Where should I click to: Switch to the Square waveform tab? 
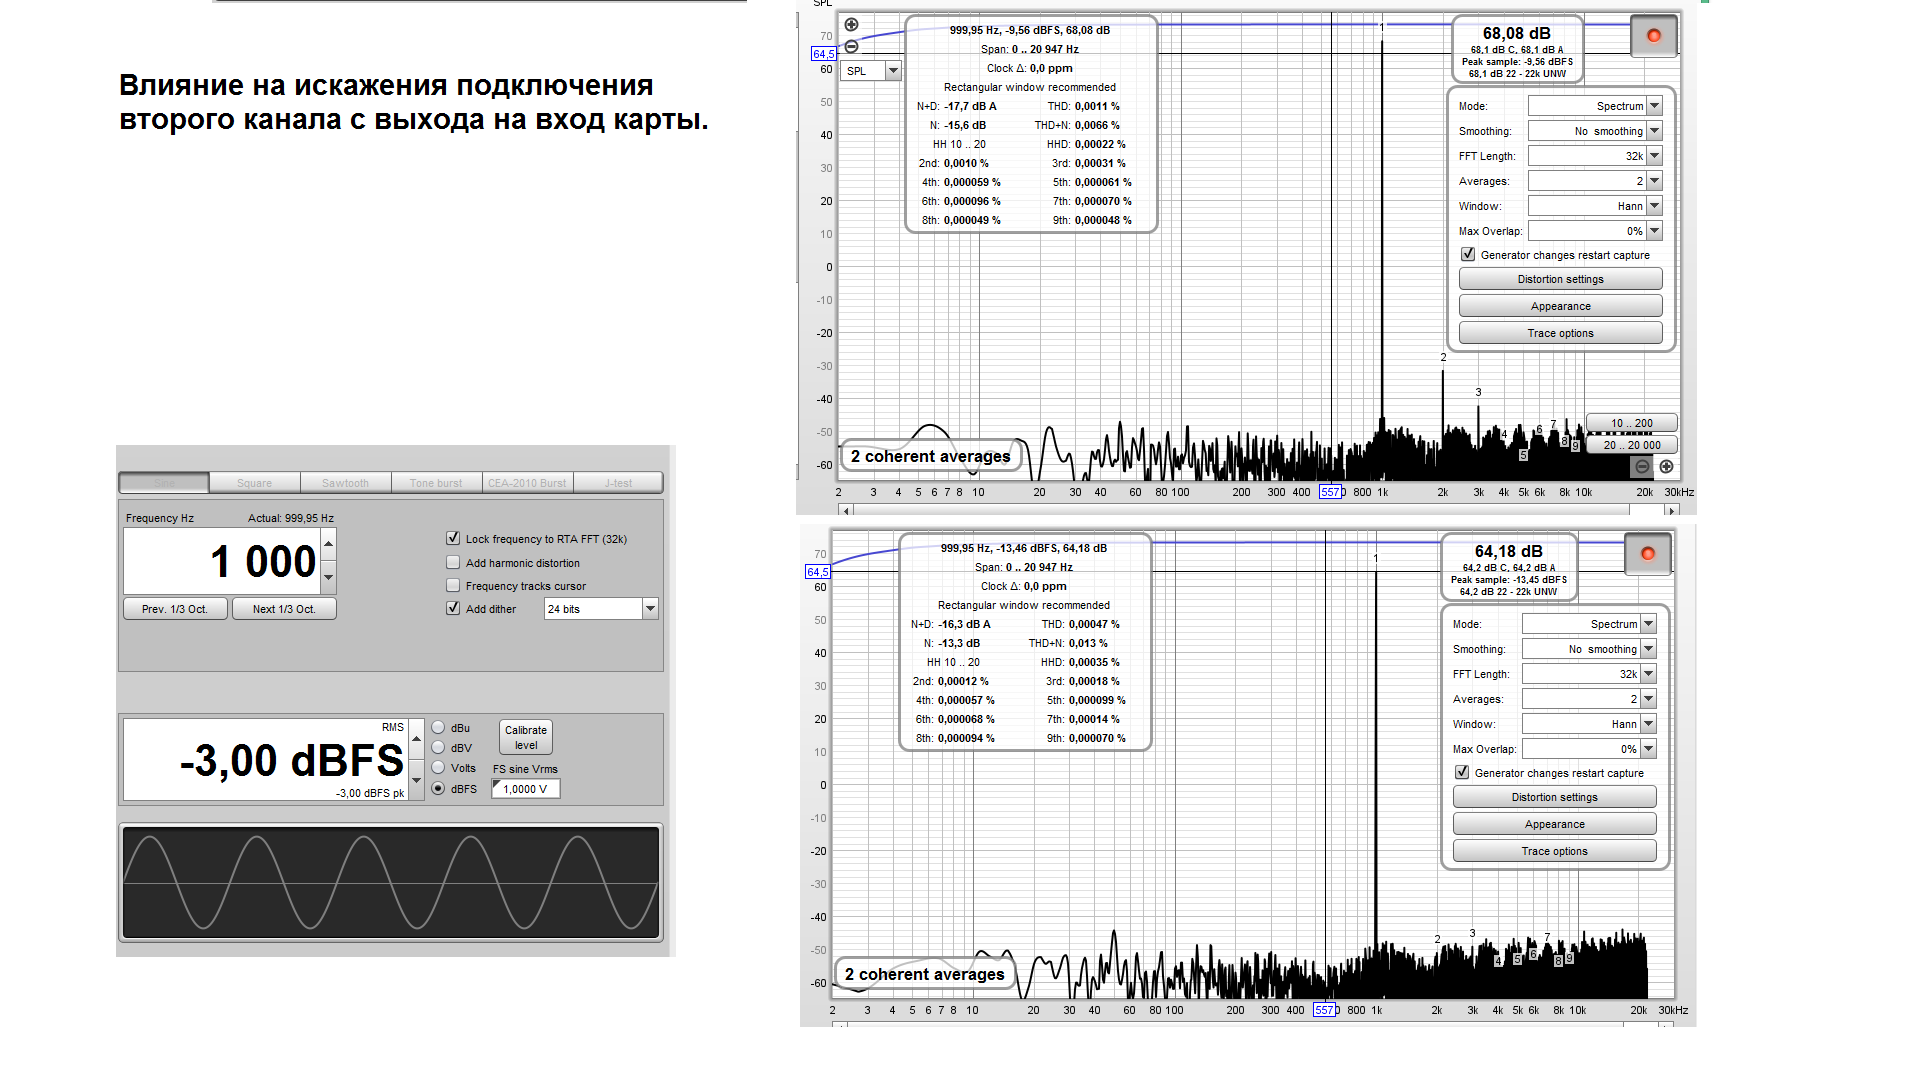coord(254,483)
